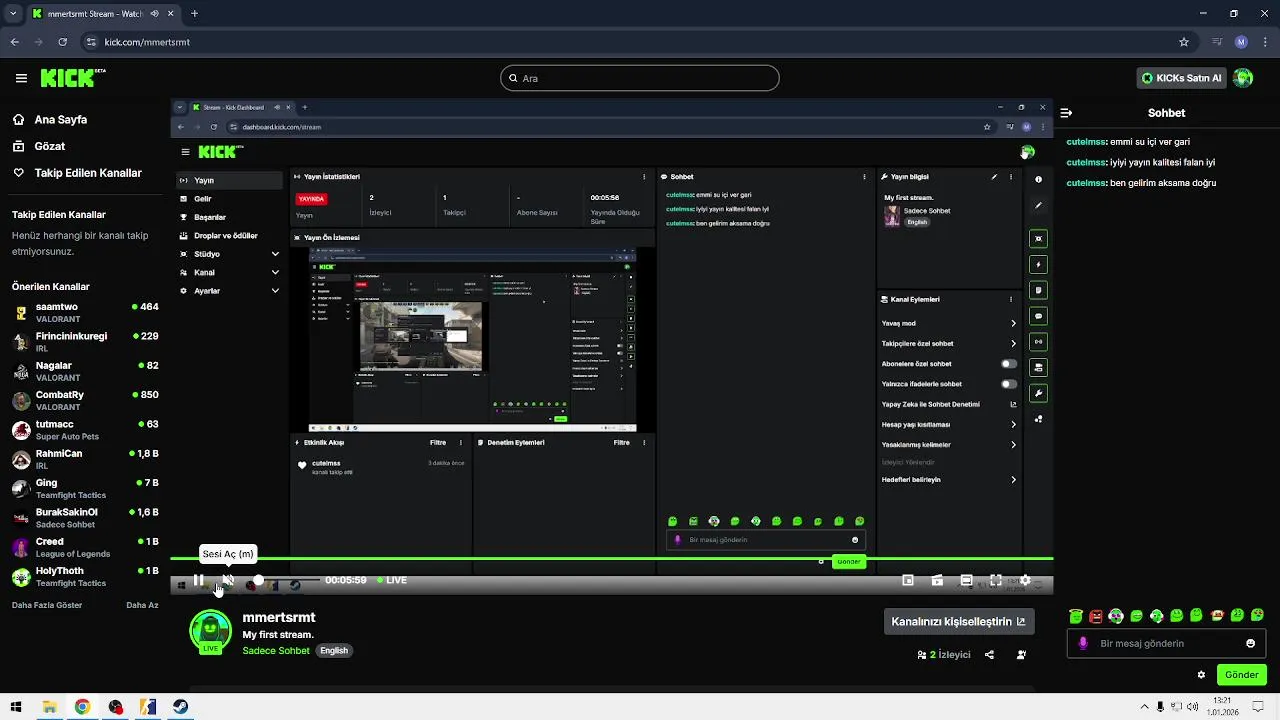Open CombatRy recommended channel
Screen dimensions: 1280x720
[85, 401]
